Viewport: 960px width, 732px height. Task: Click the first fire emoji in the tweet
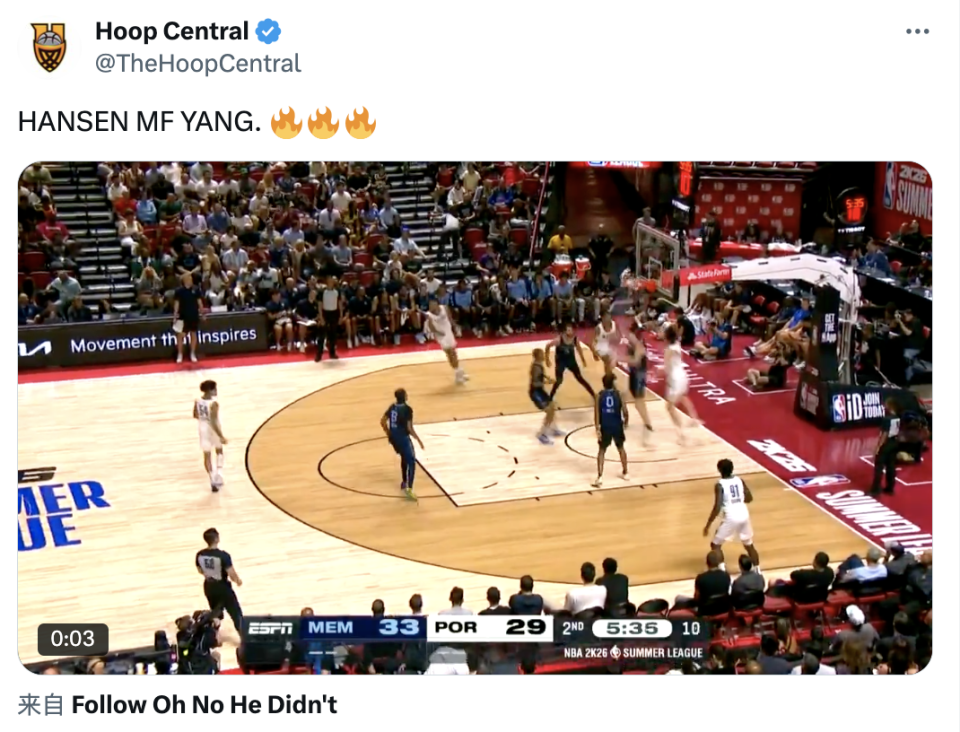(x=287, y=122)
